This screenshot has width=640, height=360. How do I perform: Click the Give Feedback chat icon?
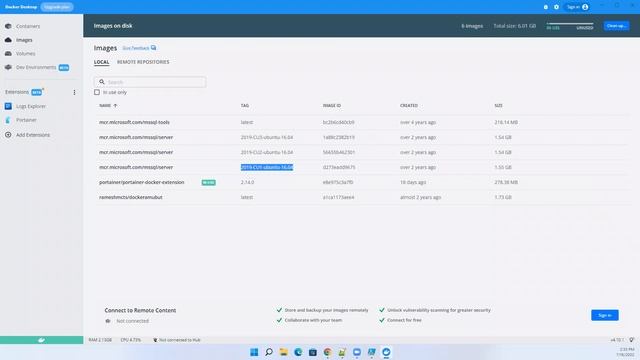point(153,48)
